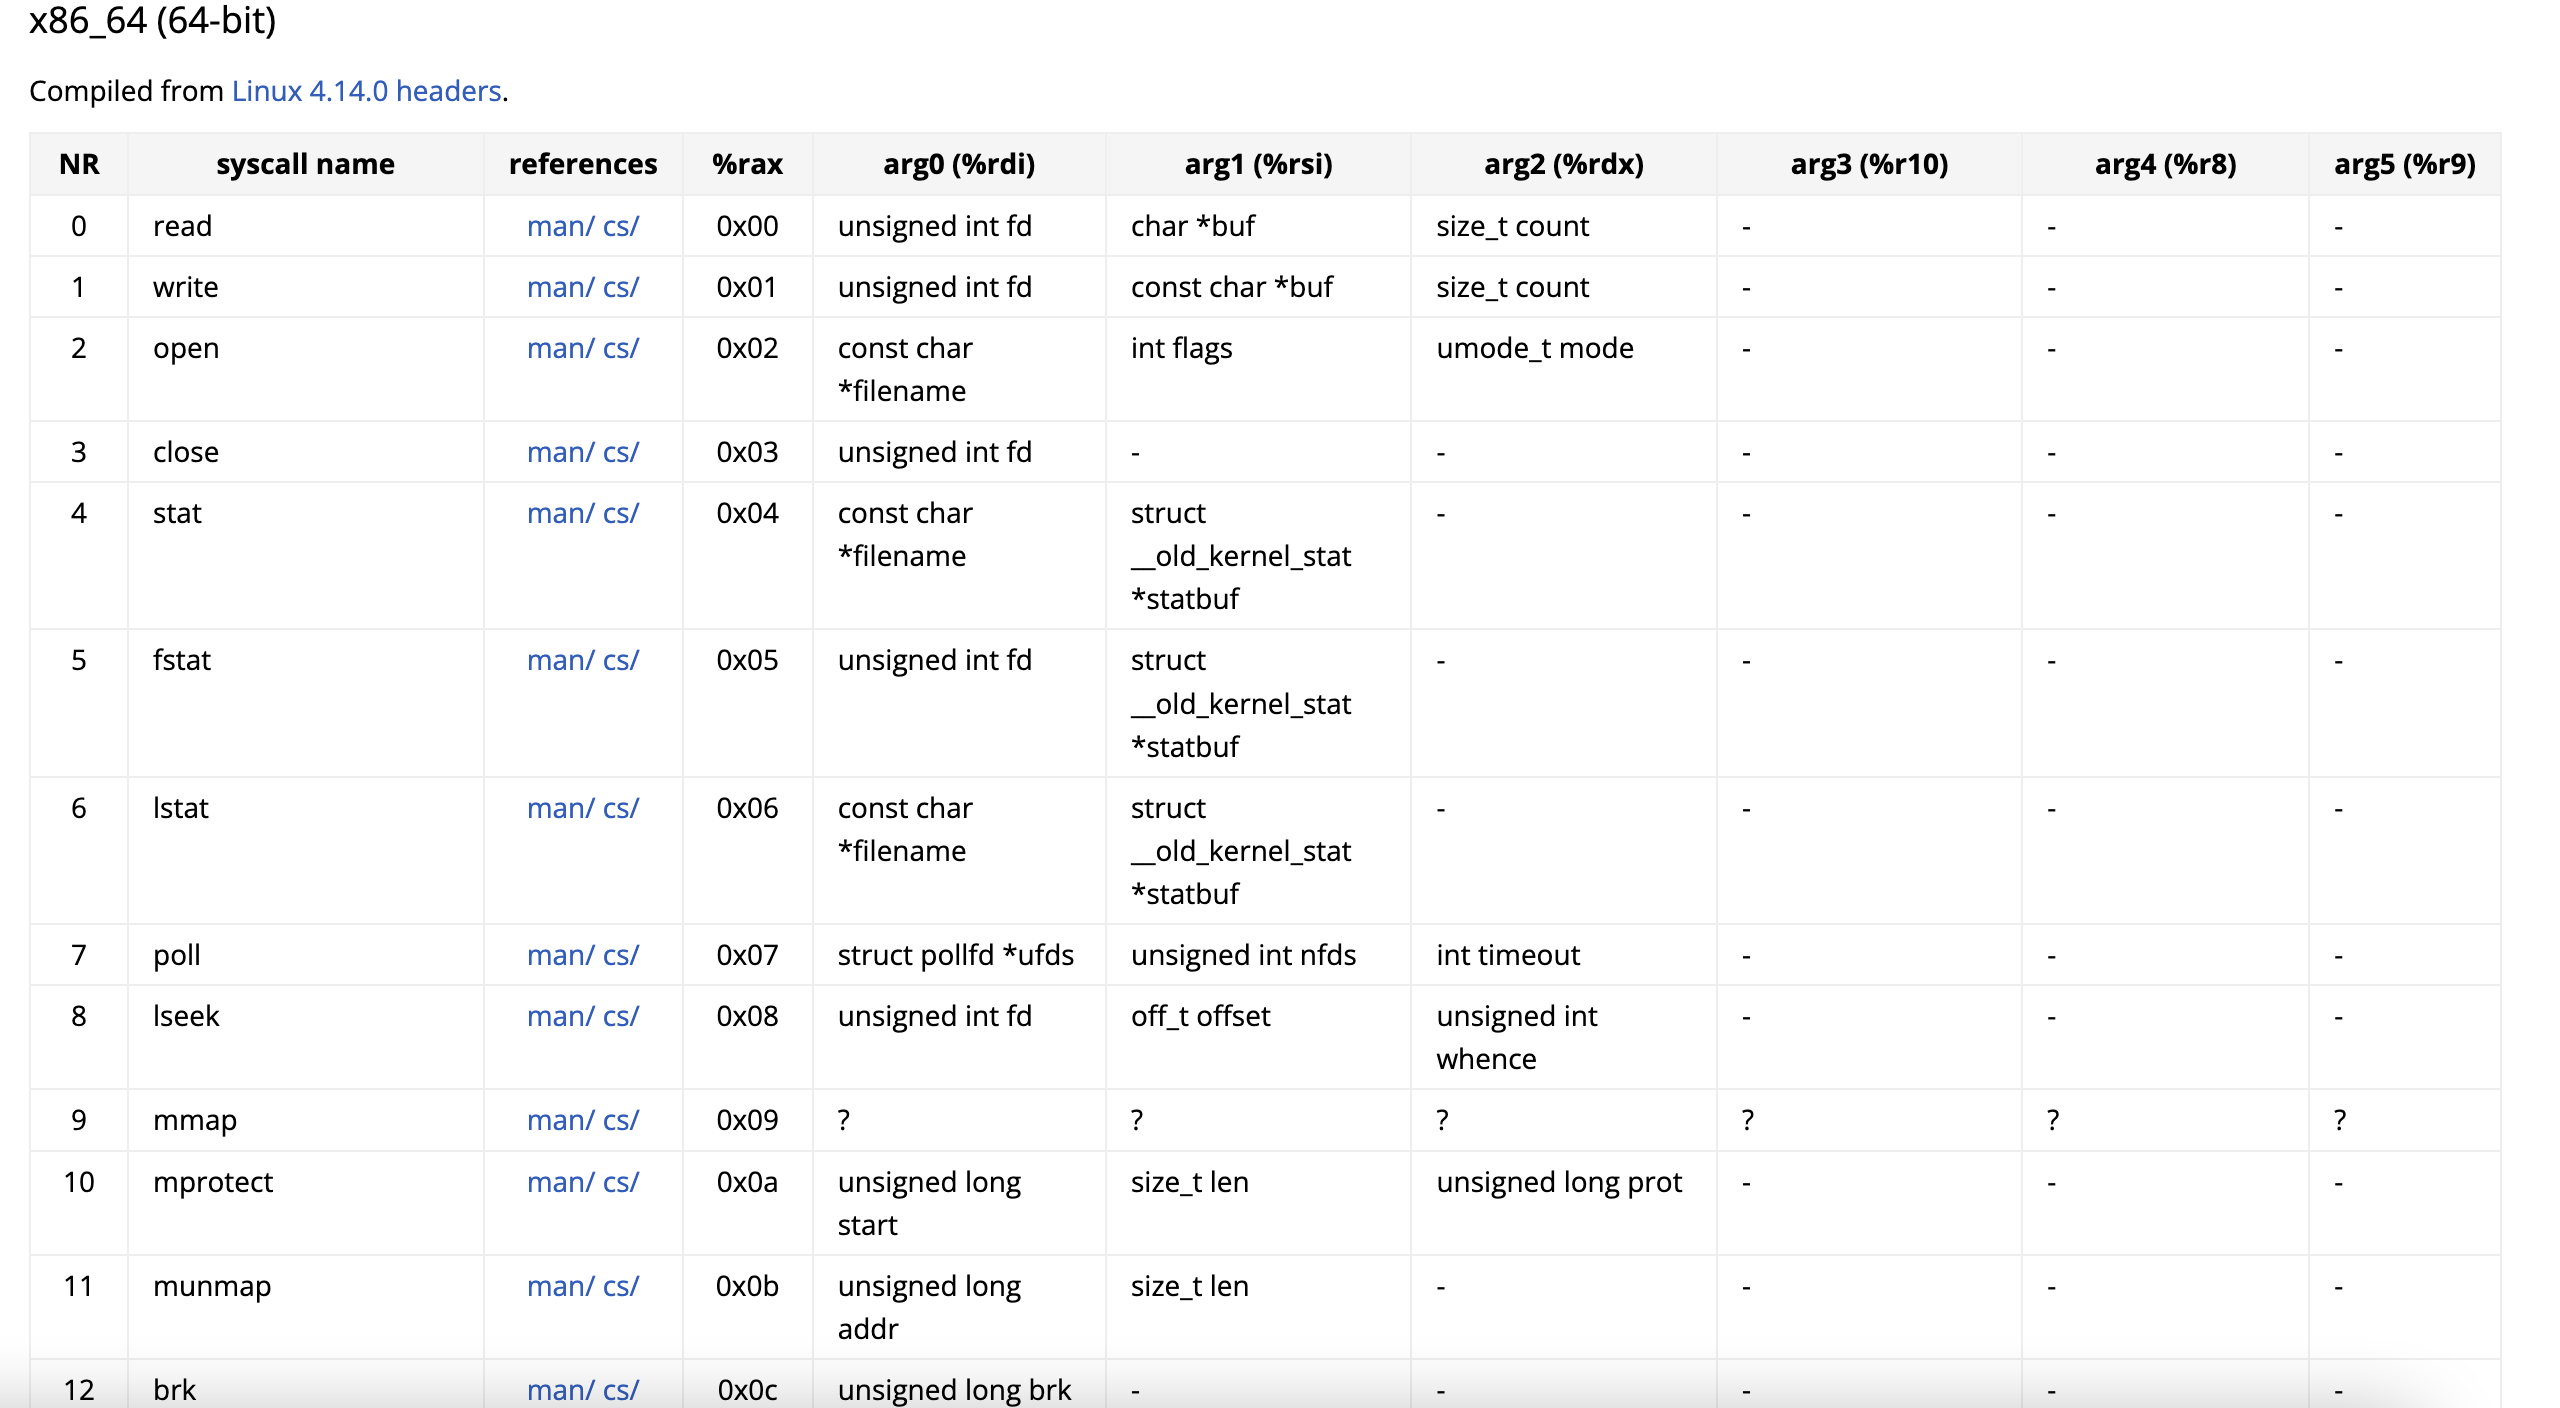Open the cs/ link for open syscall
This screenshot has width=2560, height=1408.
coord(620,348)
